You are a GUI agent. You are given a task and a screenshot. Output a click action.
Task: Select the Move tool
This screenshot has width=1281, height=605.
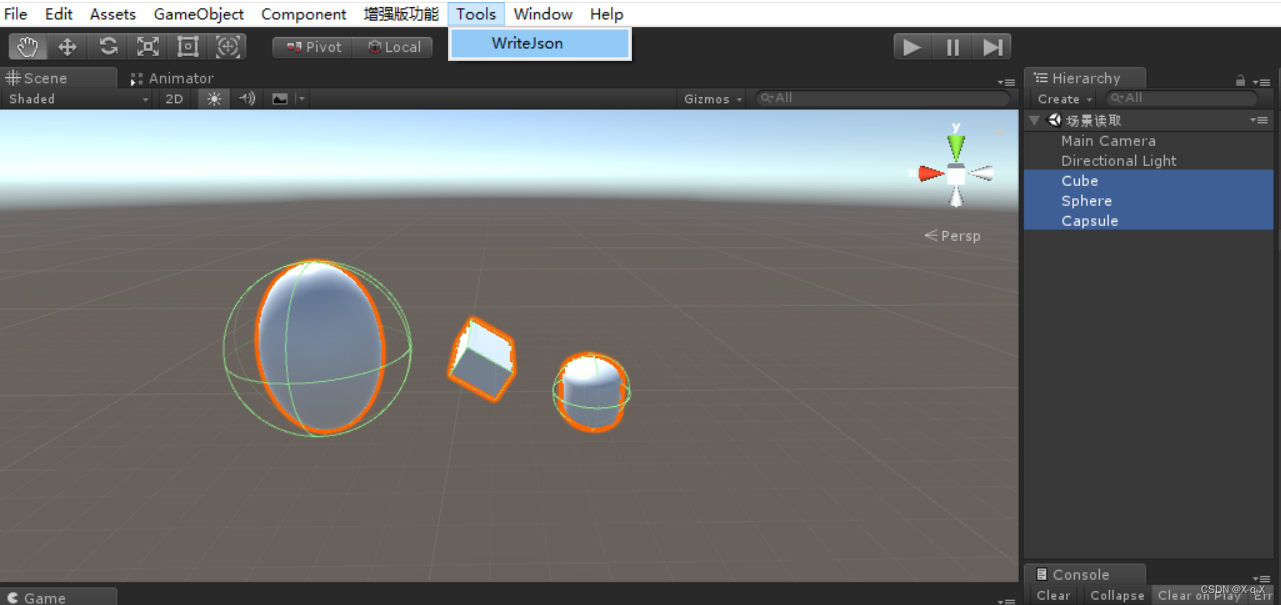(67, 46)
